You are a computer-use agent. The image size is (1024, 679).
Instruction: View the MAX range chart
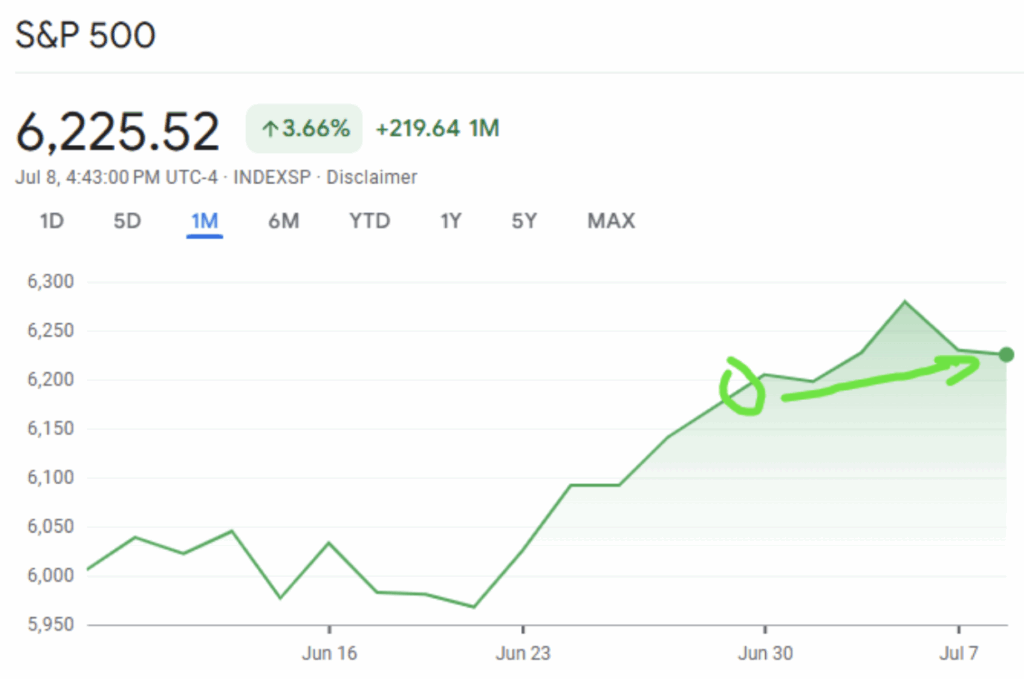tap(611, 221)
